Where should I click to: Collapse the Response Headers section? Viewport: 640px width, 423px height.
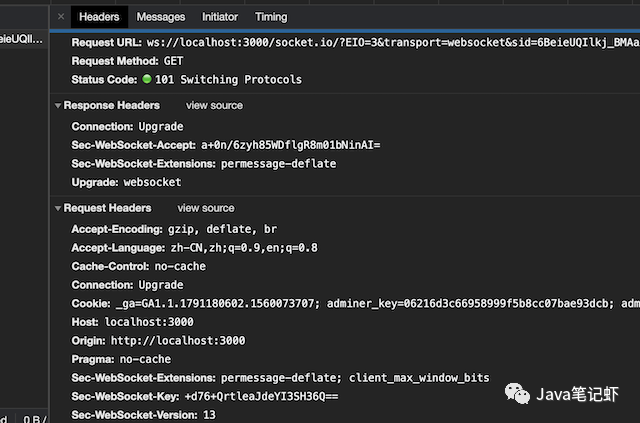coord(57,105)
